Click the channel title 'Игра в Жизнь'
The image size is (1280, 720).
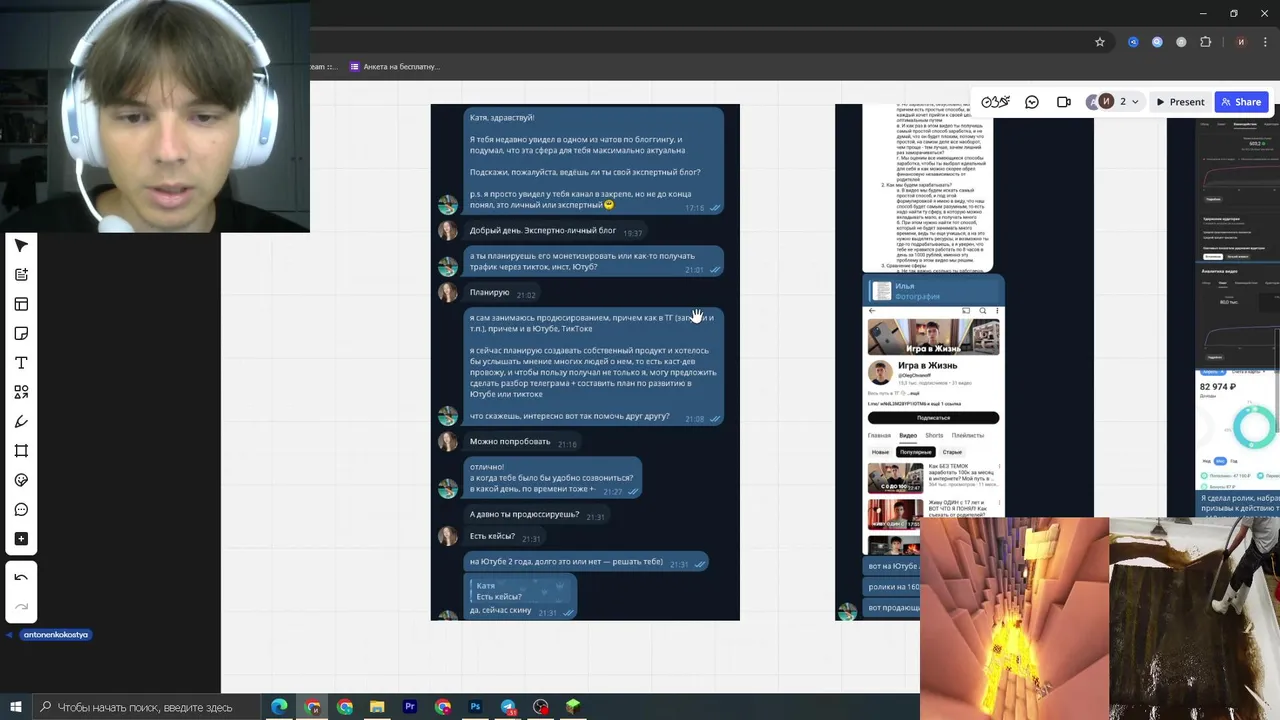pyautogui.click(x=928, y=366)
